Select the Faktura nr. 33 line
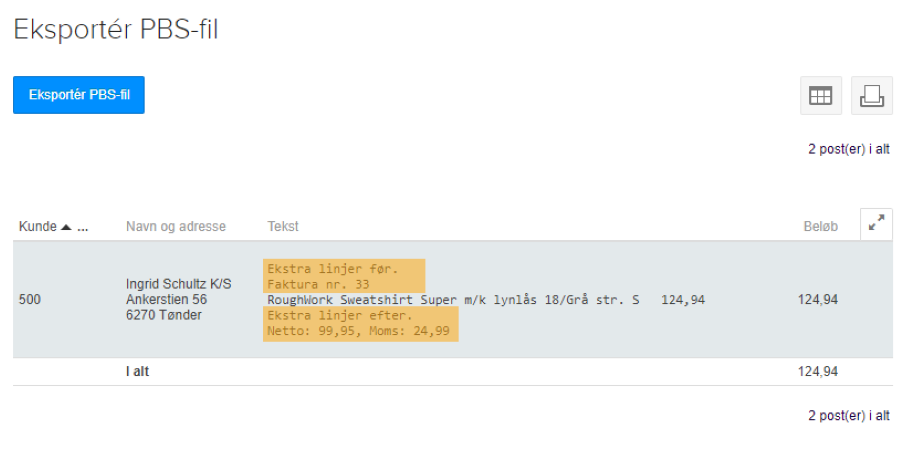This screenshot has height=457, width=900. pyautogui.click(x=318, y=285)
